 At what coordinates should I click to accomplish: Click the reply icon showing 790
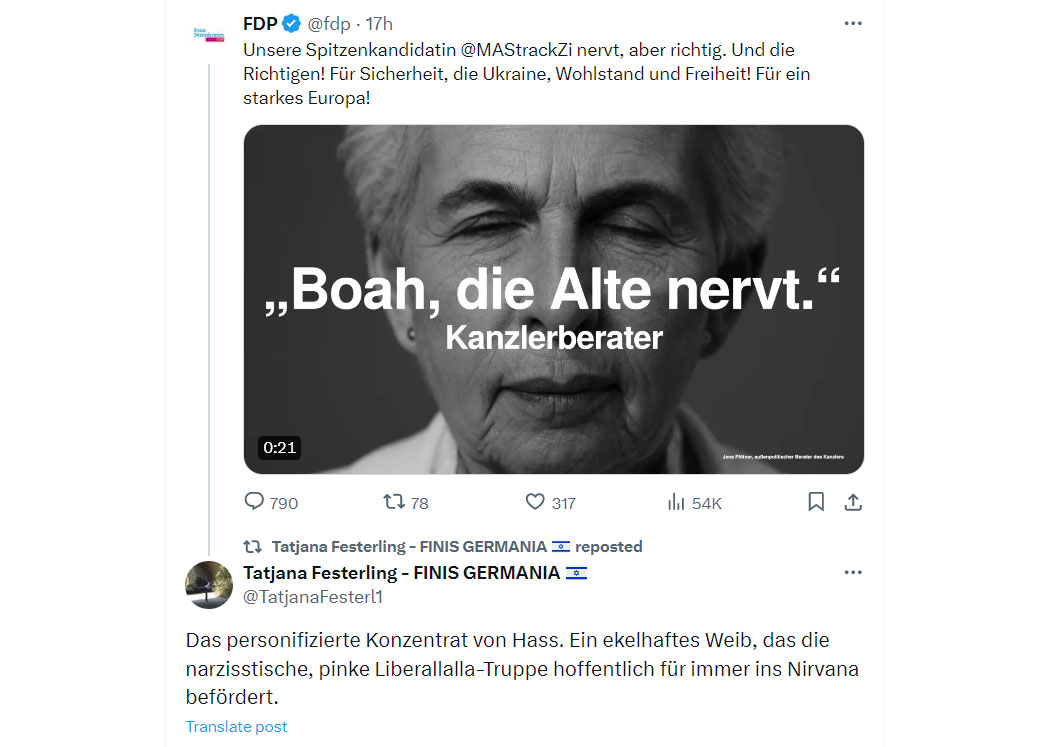[254, 501]
